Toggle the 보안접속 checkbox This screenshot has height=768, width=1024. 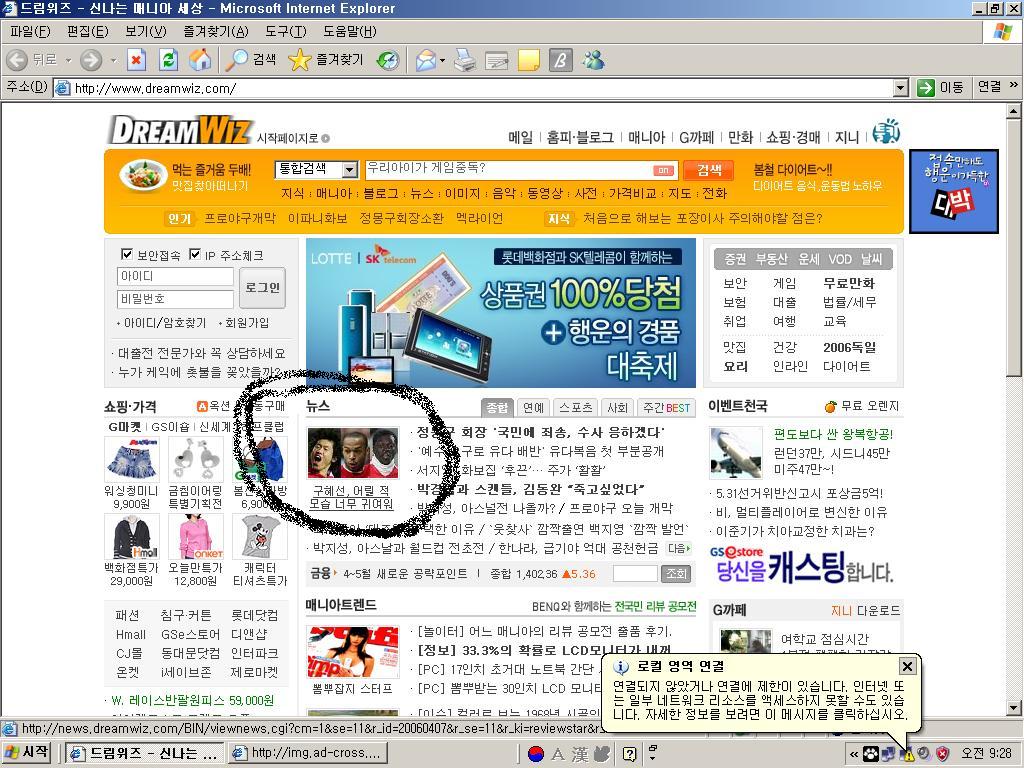point(127,254)
